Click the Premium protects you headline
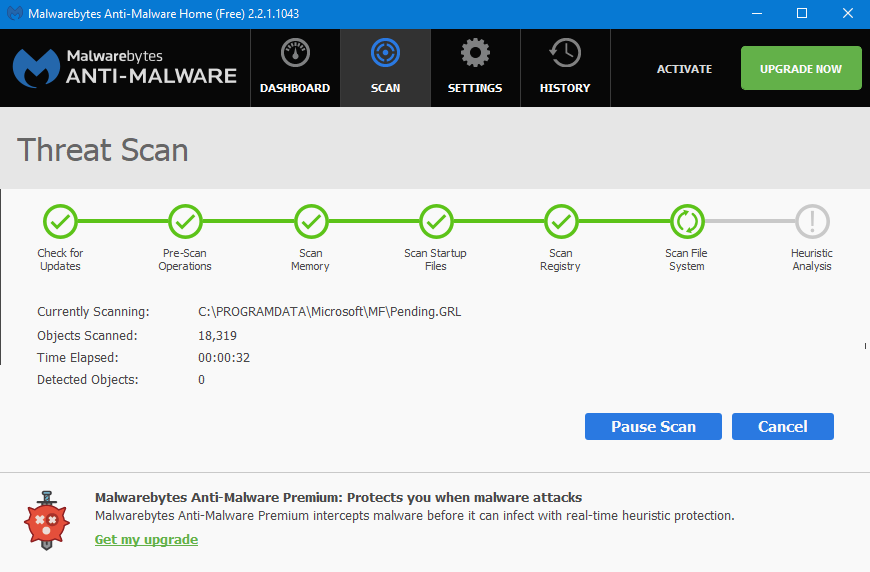The width and height of the screenshot is (870, 572). (338, 497)
